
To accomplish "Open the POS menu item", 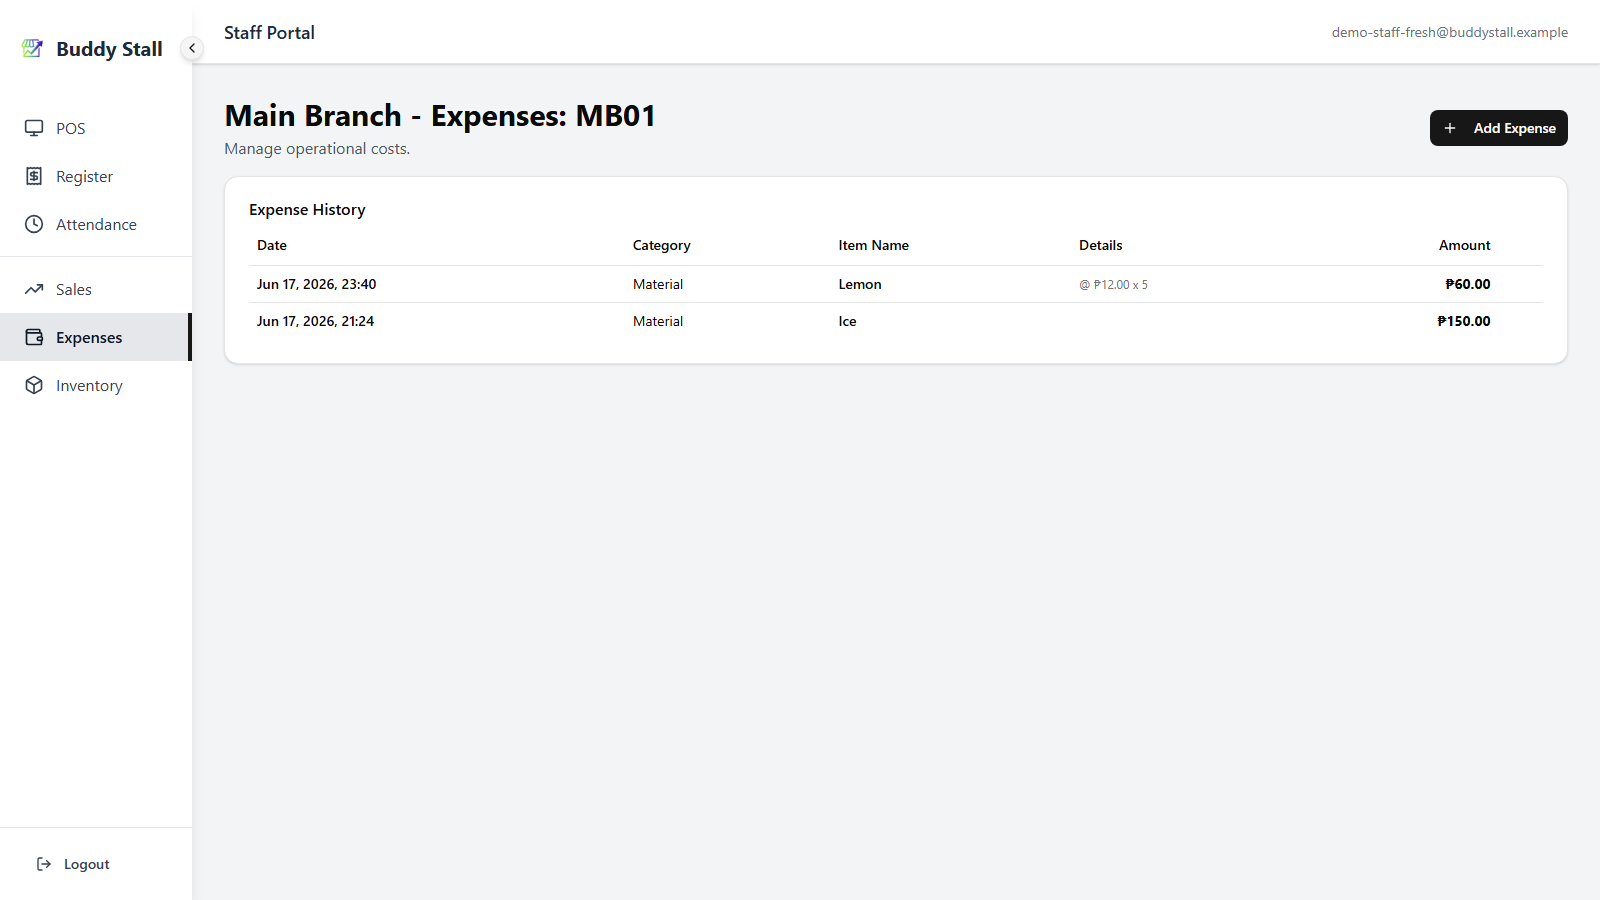I will [x=96, y=128].
